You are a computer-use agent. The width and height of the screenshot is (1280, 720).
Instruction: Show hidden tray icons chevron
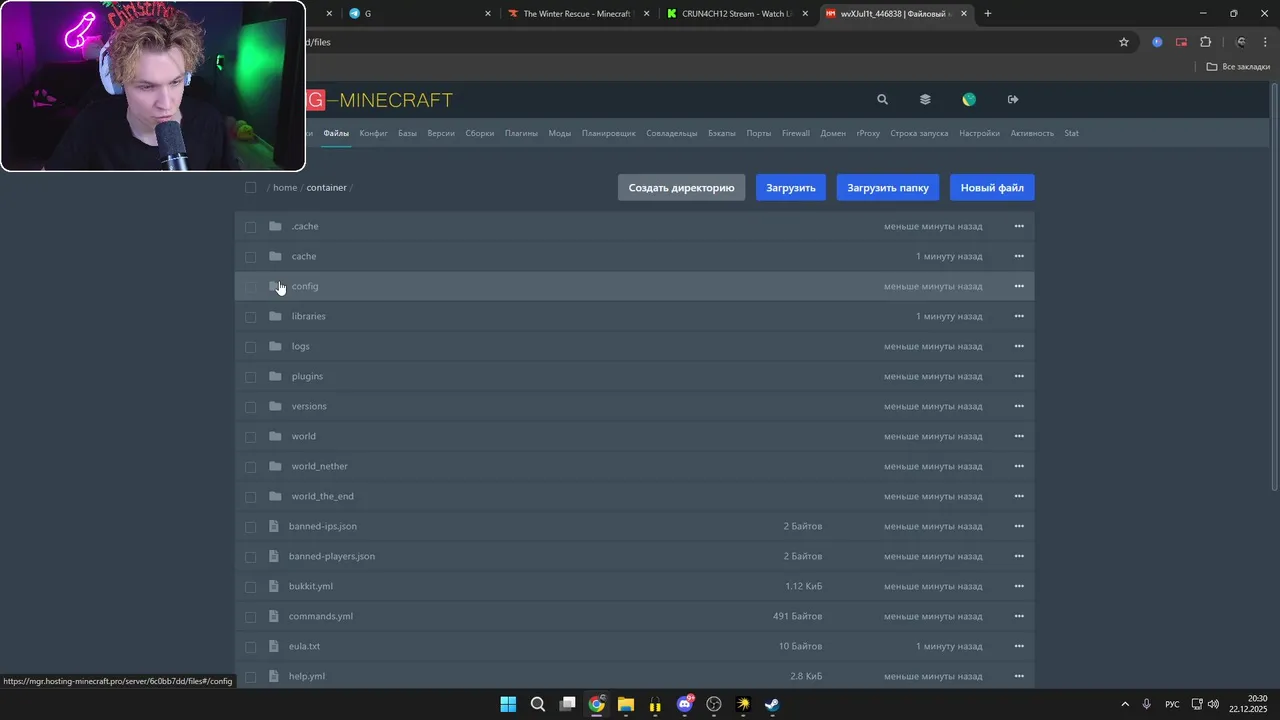1125,704
